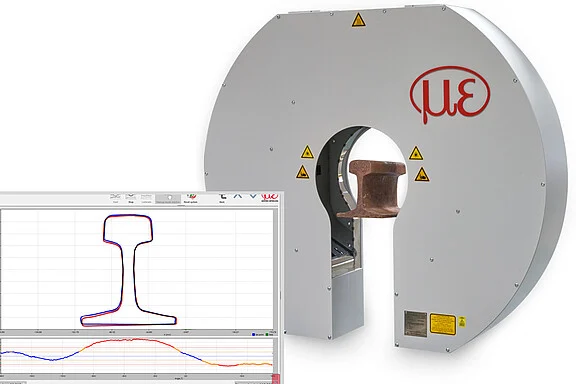576x384 pixels.
Task: Click the highlighted grey toolbar button
Action: (x=168, y=198)
